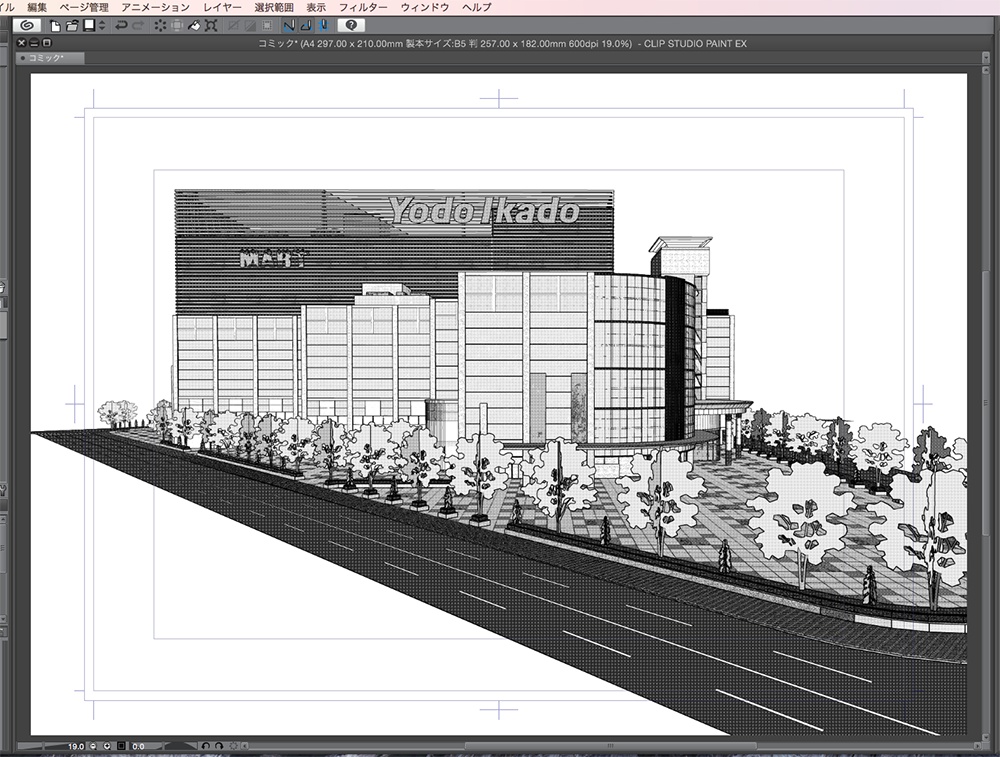Image resolution: width=1000 pixels, height=757 pixels.
Task: Open the レイヤー menu
Action: click(222, 7)
